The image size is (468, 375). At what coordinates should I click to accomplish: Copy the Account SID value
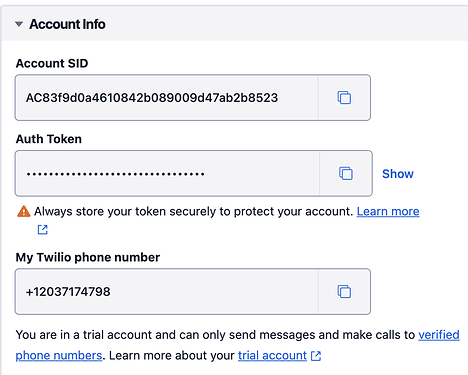point(344,98)
